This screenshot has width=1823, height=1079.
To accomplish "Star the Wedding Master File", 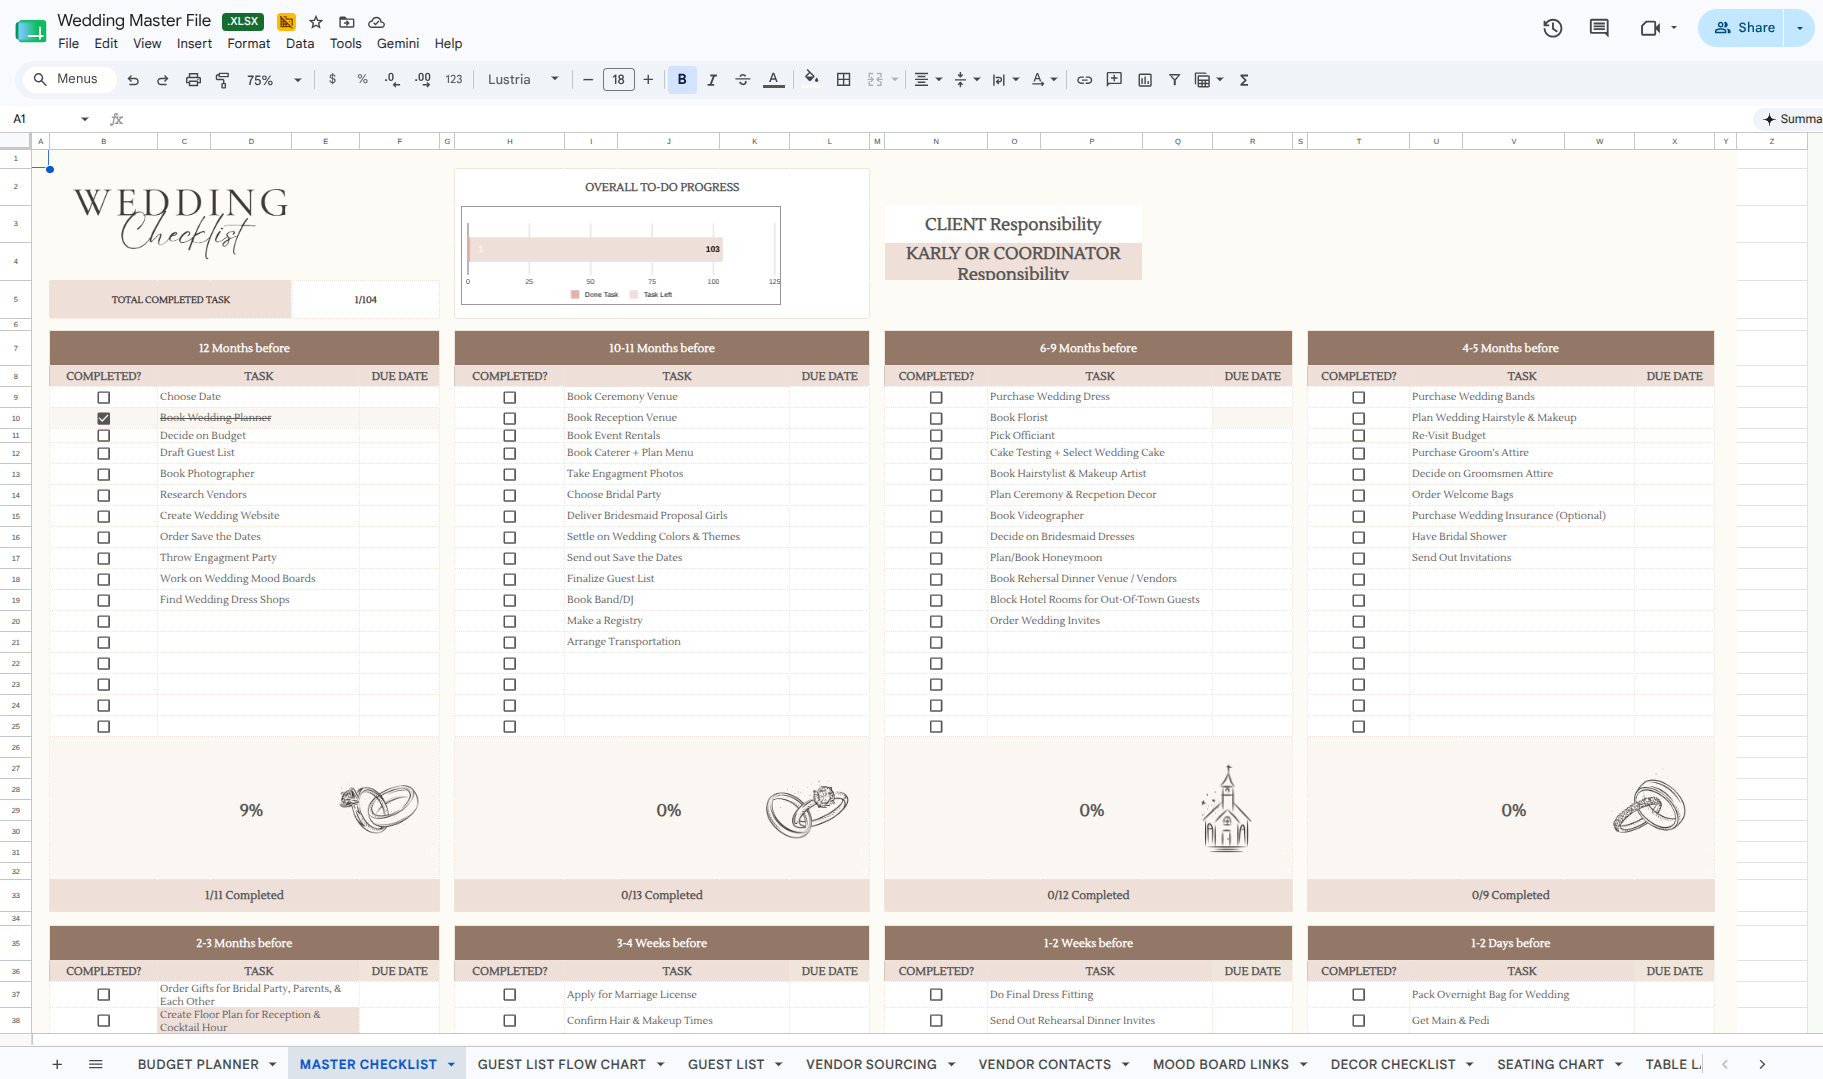I will point(316,22).
